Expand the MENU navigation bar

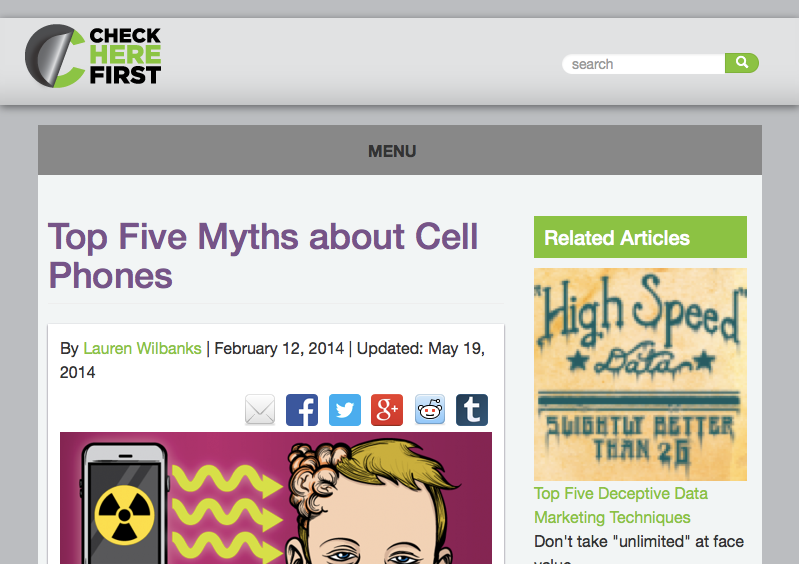(x=392, y=151)
